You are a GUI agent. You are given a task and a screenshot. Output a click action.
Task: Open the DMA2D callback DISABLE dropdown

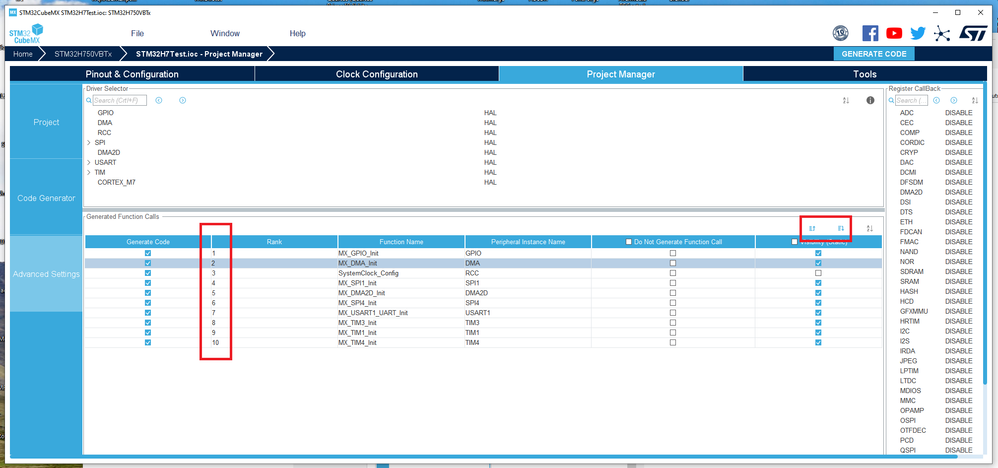pos(959,192)
